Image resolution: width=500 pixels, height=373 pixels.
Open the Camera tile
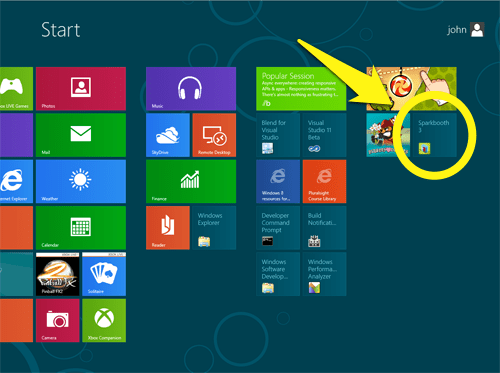click(58, 320)
